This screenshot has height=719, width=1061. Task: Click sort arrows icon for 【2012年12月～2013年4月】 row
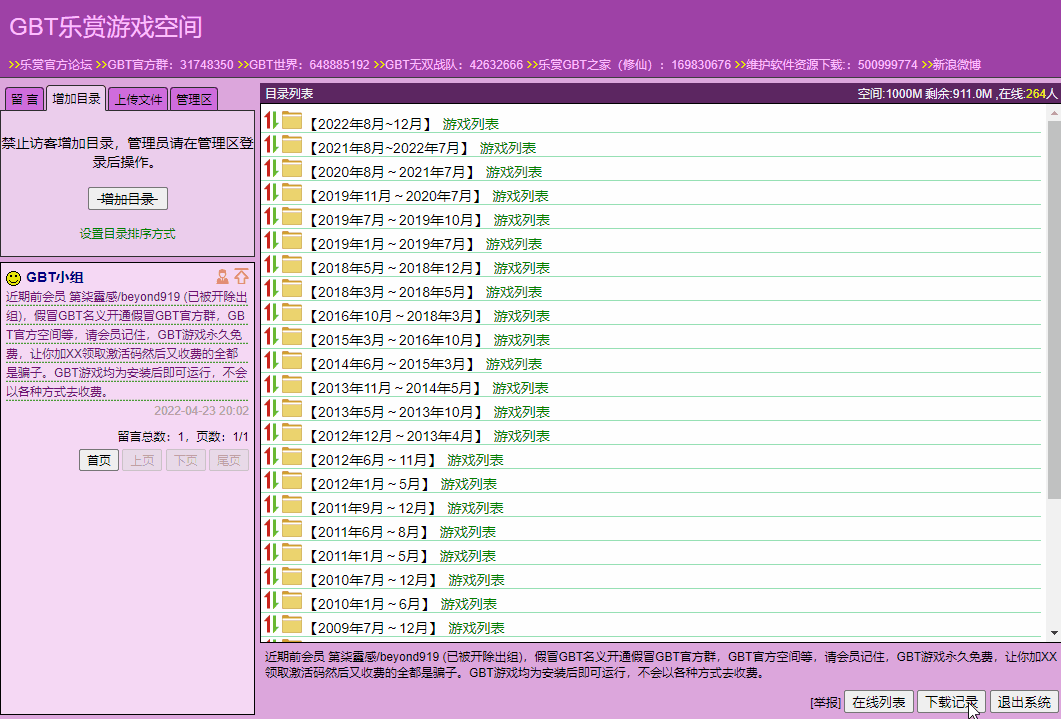[271, 432]
